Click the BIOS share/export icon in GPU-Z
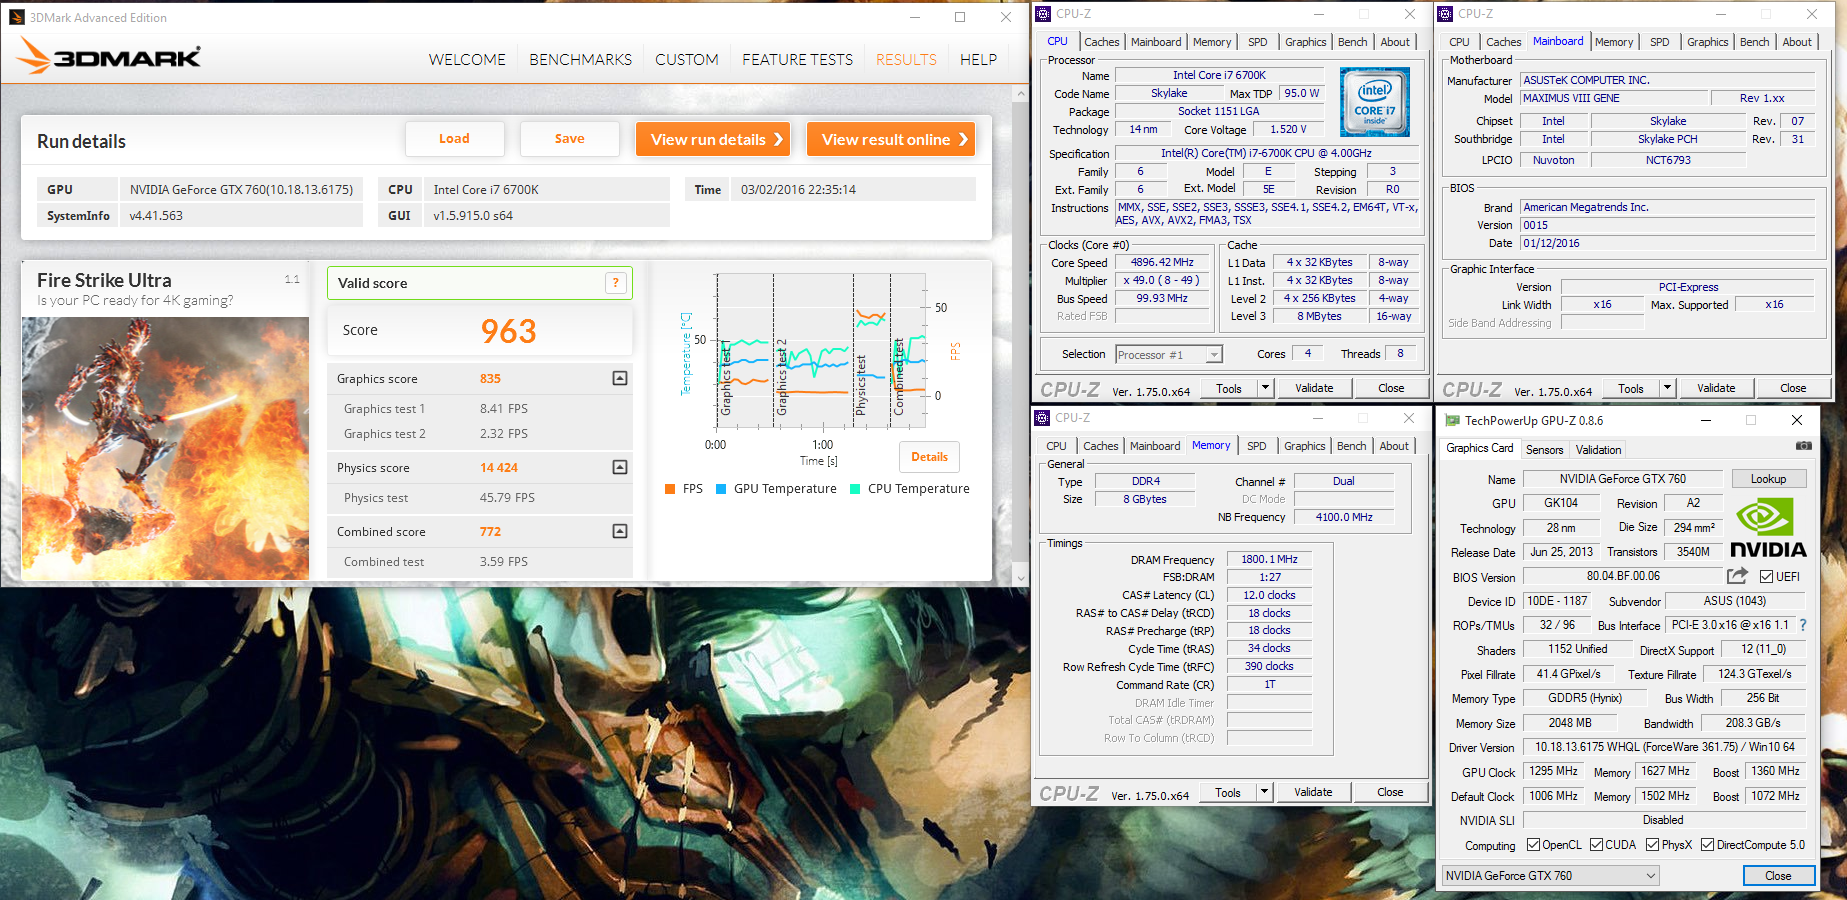Image resolution: width=1847 pixels, height=900 pixels. pyautogui.click(x=1737, y=576)
